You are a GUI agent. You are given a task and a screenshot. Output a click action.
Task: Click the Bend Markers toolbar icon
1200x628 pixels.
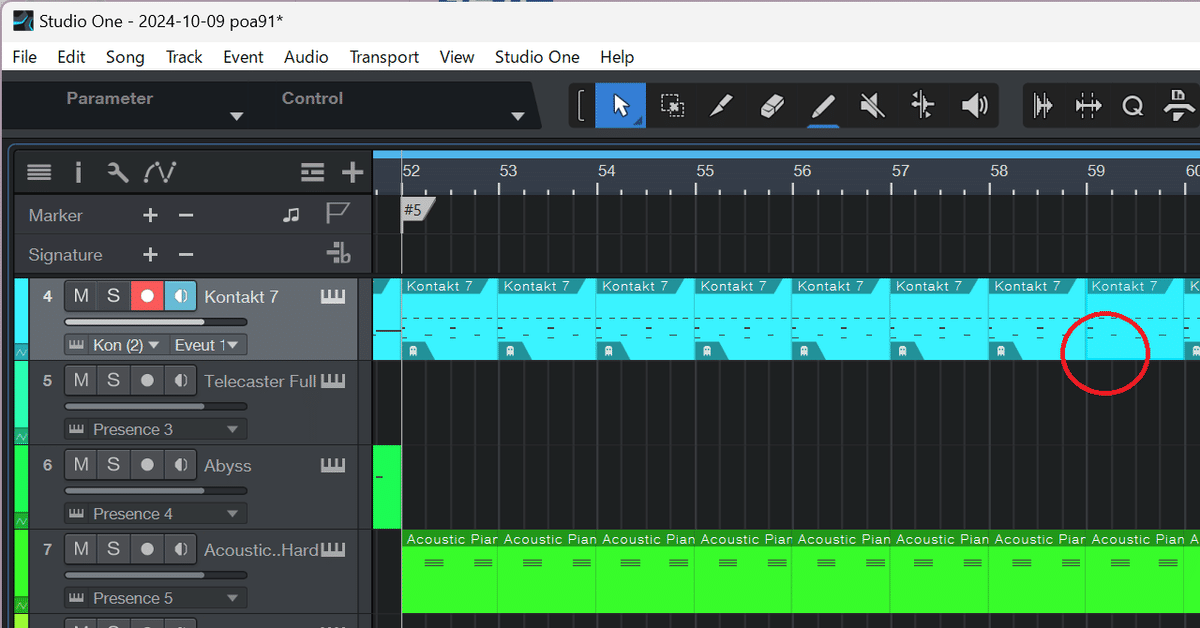pos(1088,105)
